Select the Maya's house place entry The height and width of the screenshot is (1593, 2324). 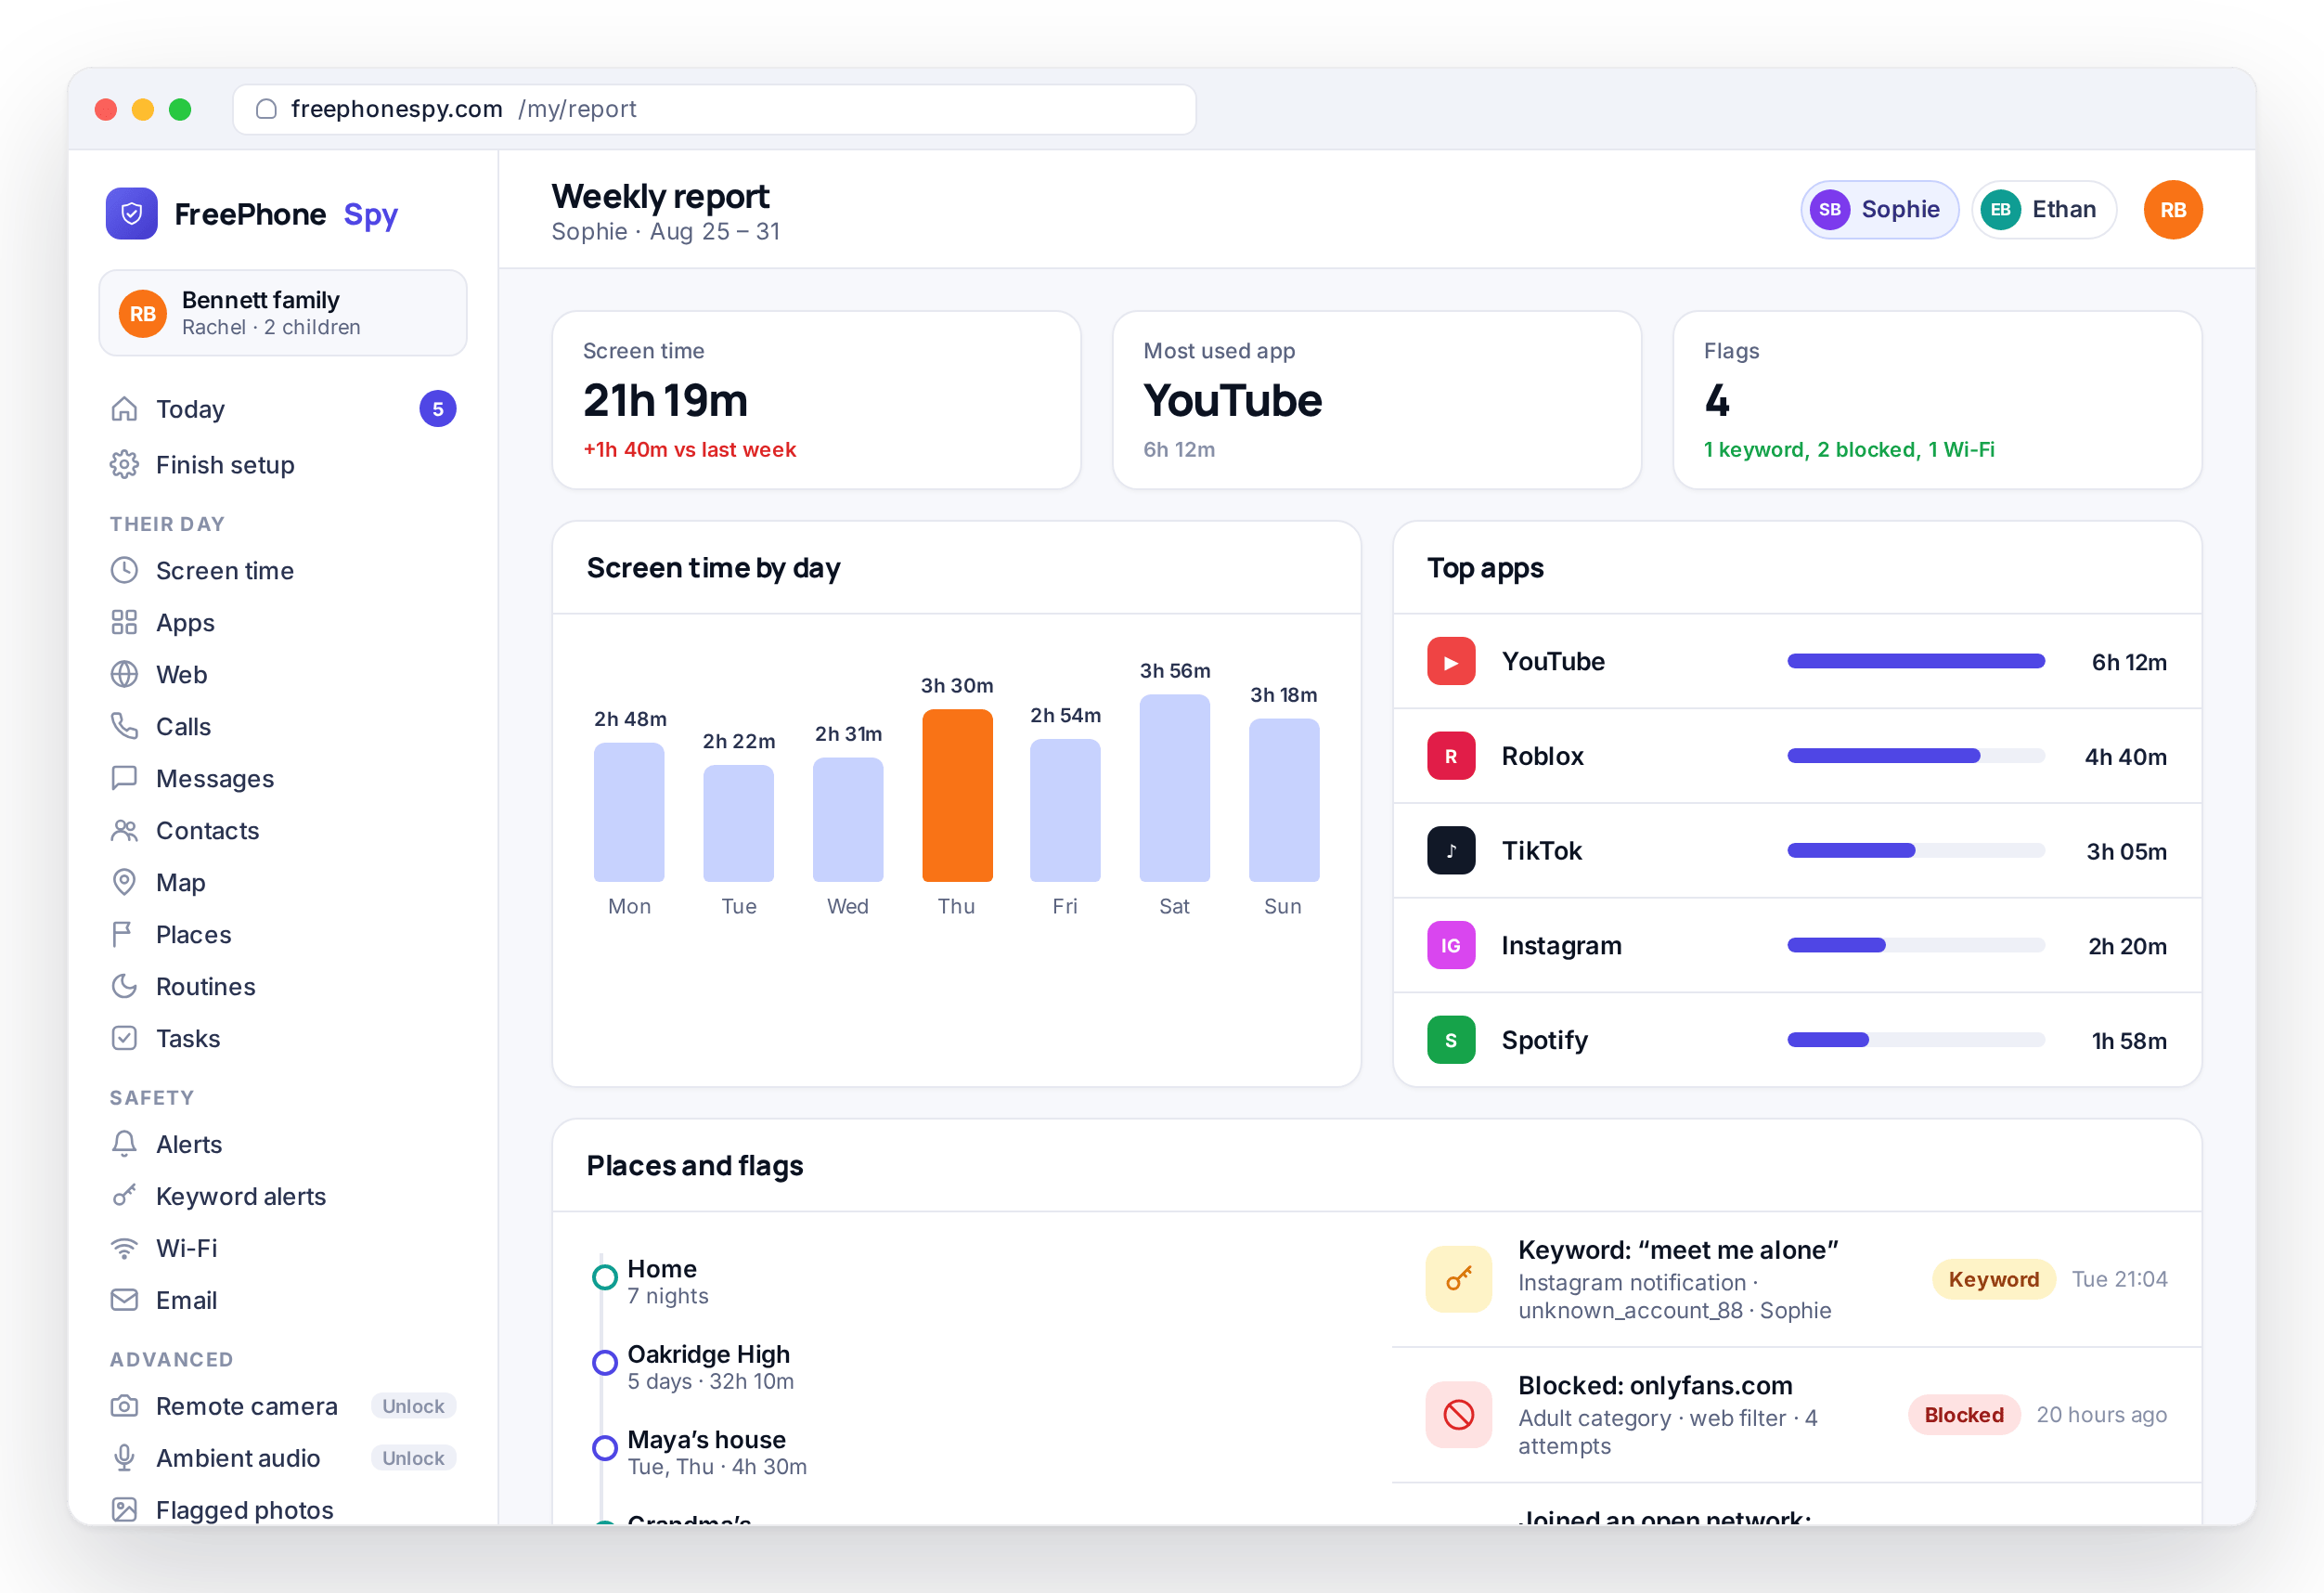[699, 1453]
